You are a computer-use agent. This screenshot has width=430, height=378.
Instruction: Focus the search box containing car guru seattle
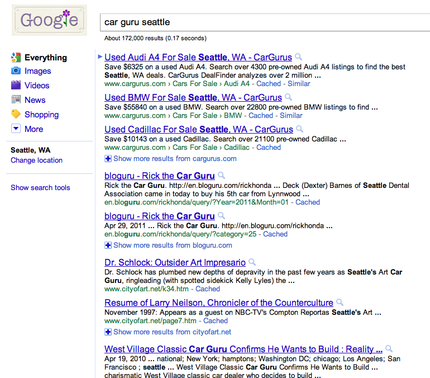pos(265,22)
